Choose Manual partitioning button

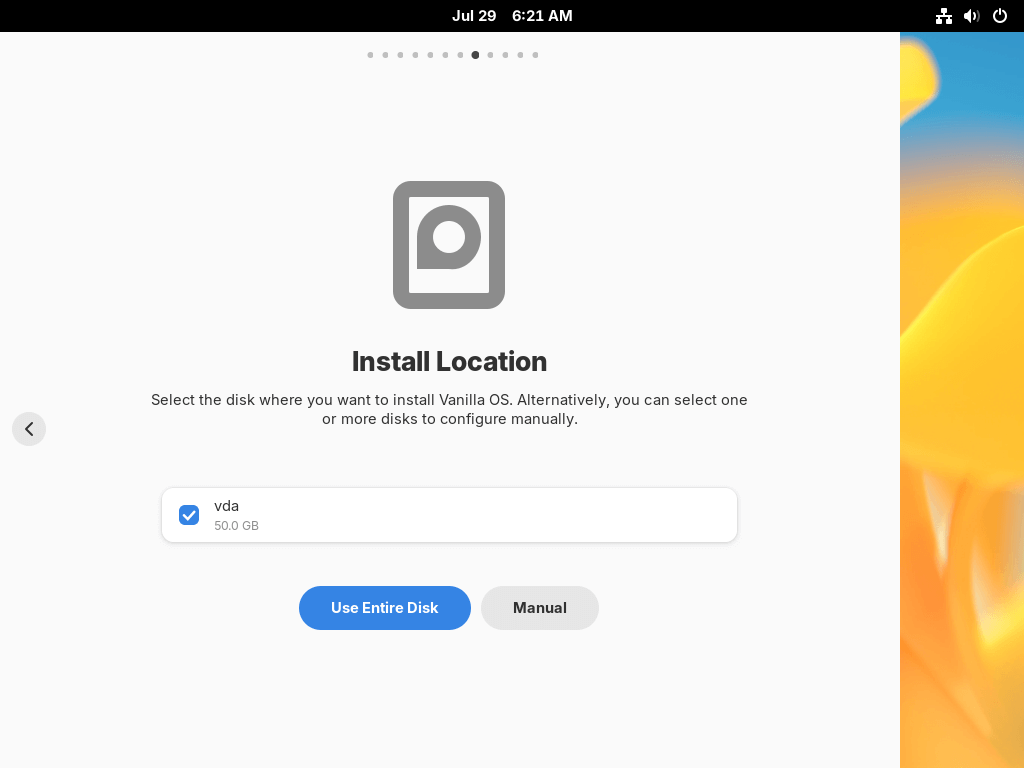click(539, 608)
